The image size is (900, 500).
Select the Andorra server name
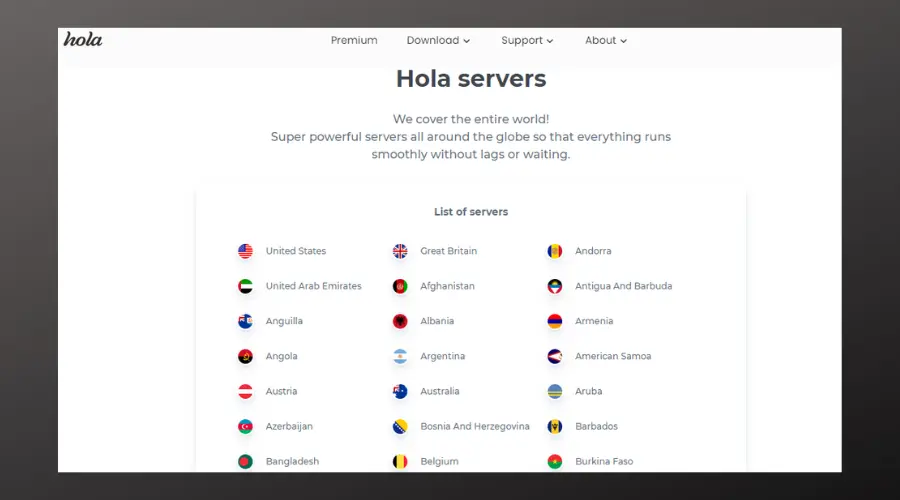[x=593, y=251]
